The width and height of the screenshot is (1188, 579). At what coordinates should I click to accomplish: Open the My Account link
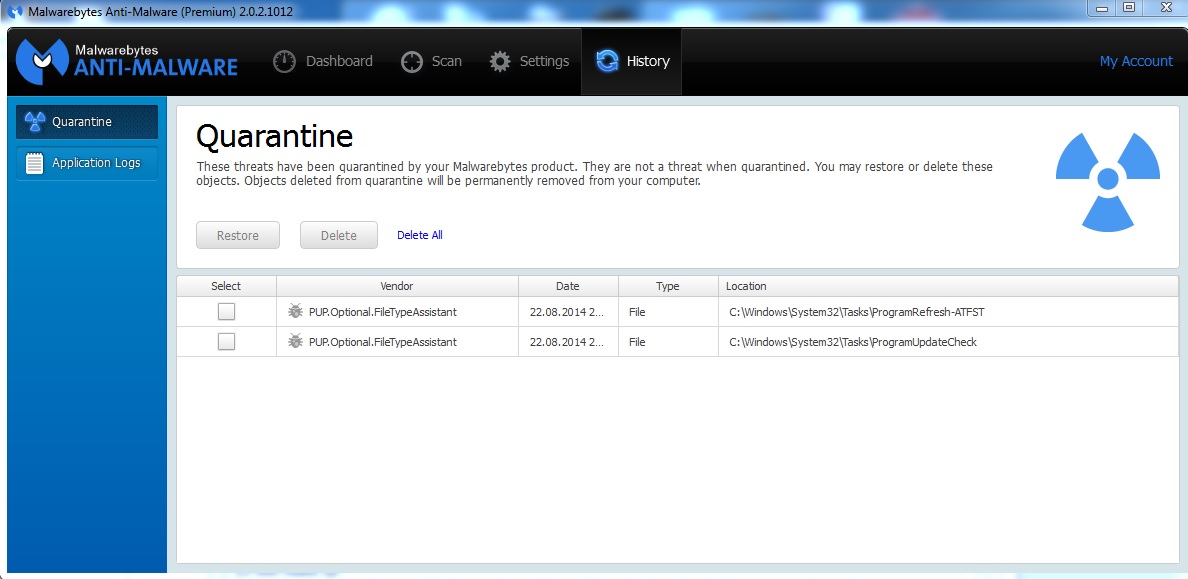coord(1136,61)
